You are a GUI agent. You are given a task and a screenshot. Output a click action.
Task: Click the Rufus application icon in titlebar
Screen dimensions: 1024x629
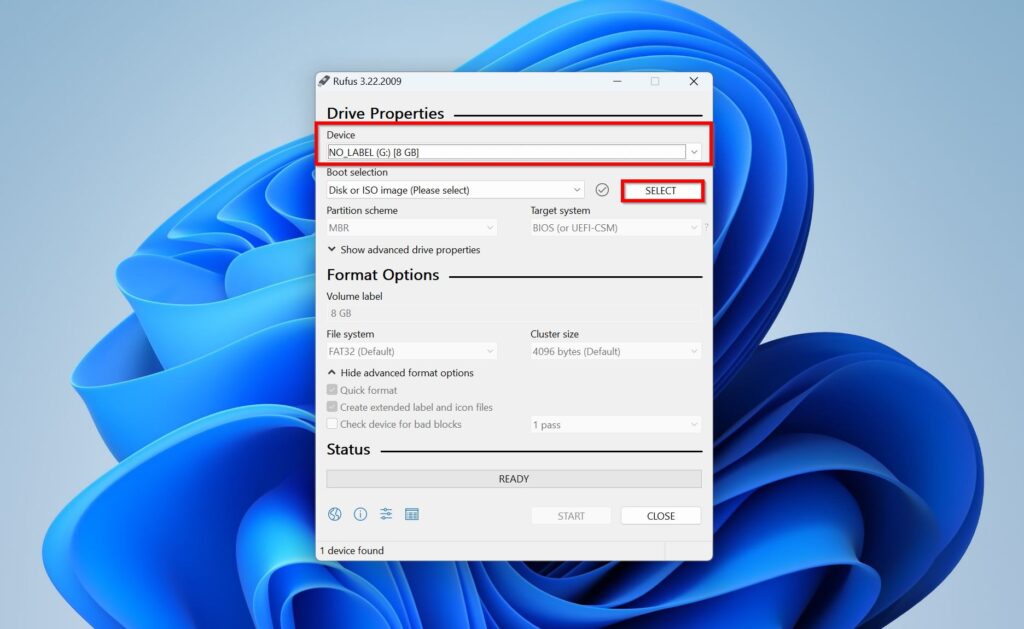point(324,81)
